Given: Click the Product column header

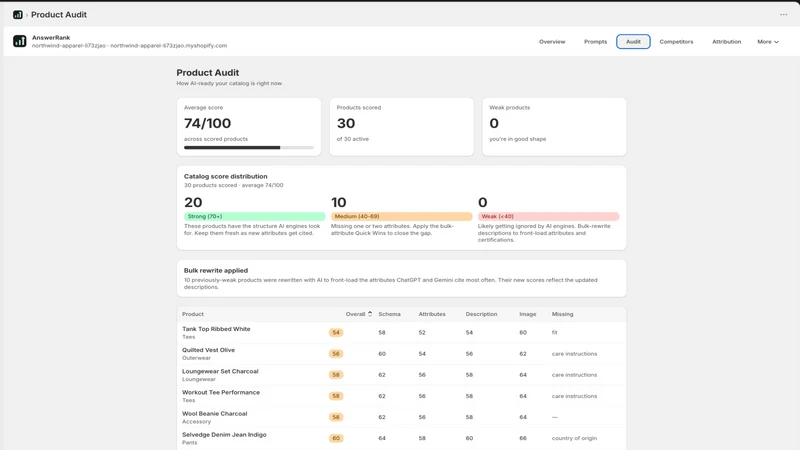Looking at the screenshot, I should [x=193, y=314].
